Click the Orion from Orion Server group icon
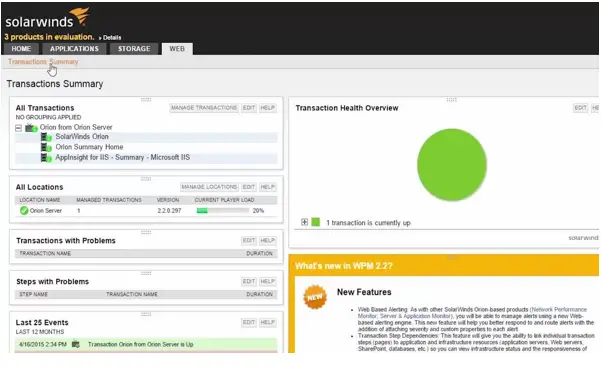The image size is (602, 373). pos(31,128)
